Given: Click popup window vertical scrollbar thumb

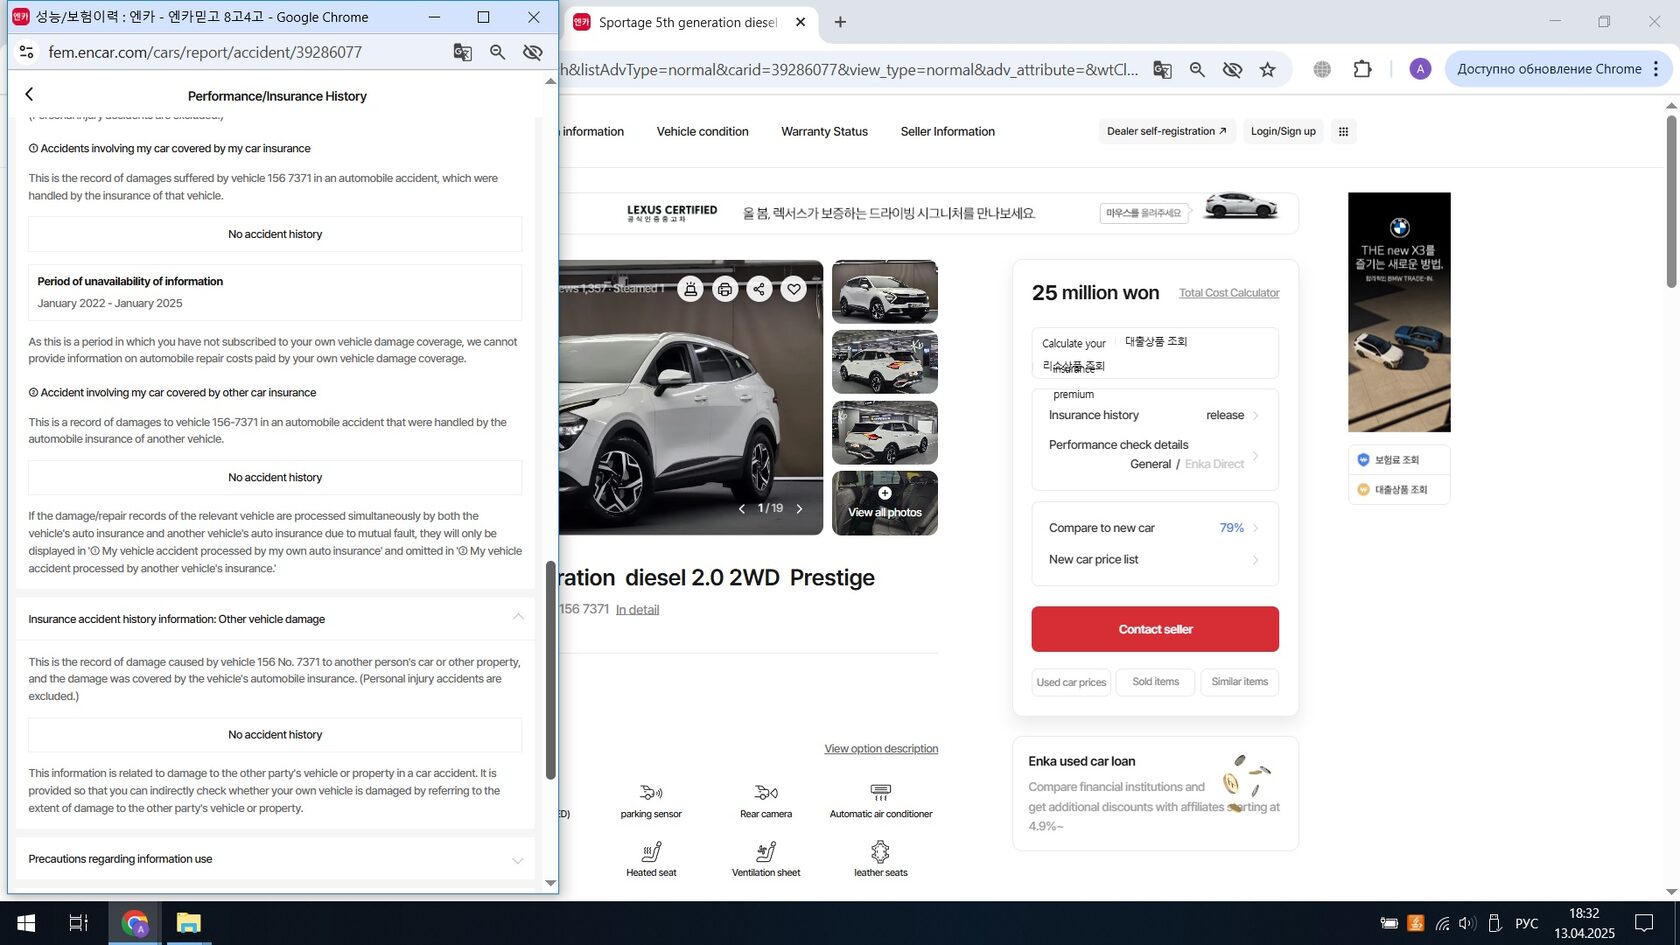Looking at the screenshot, I should pos(550,670).
